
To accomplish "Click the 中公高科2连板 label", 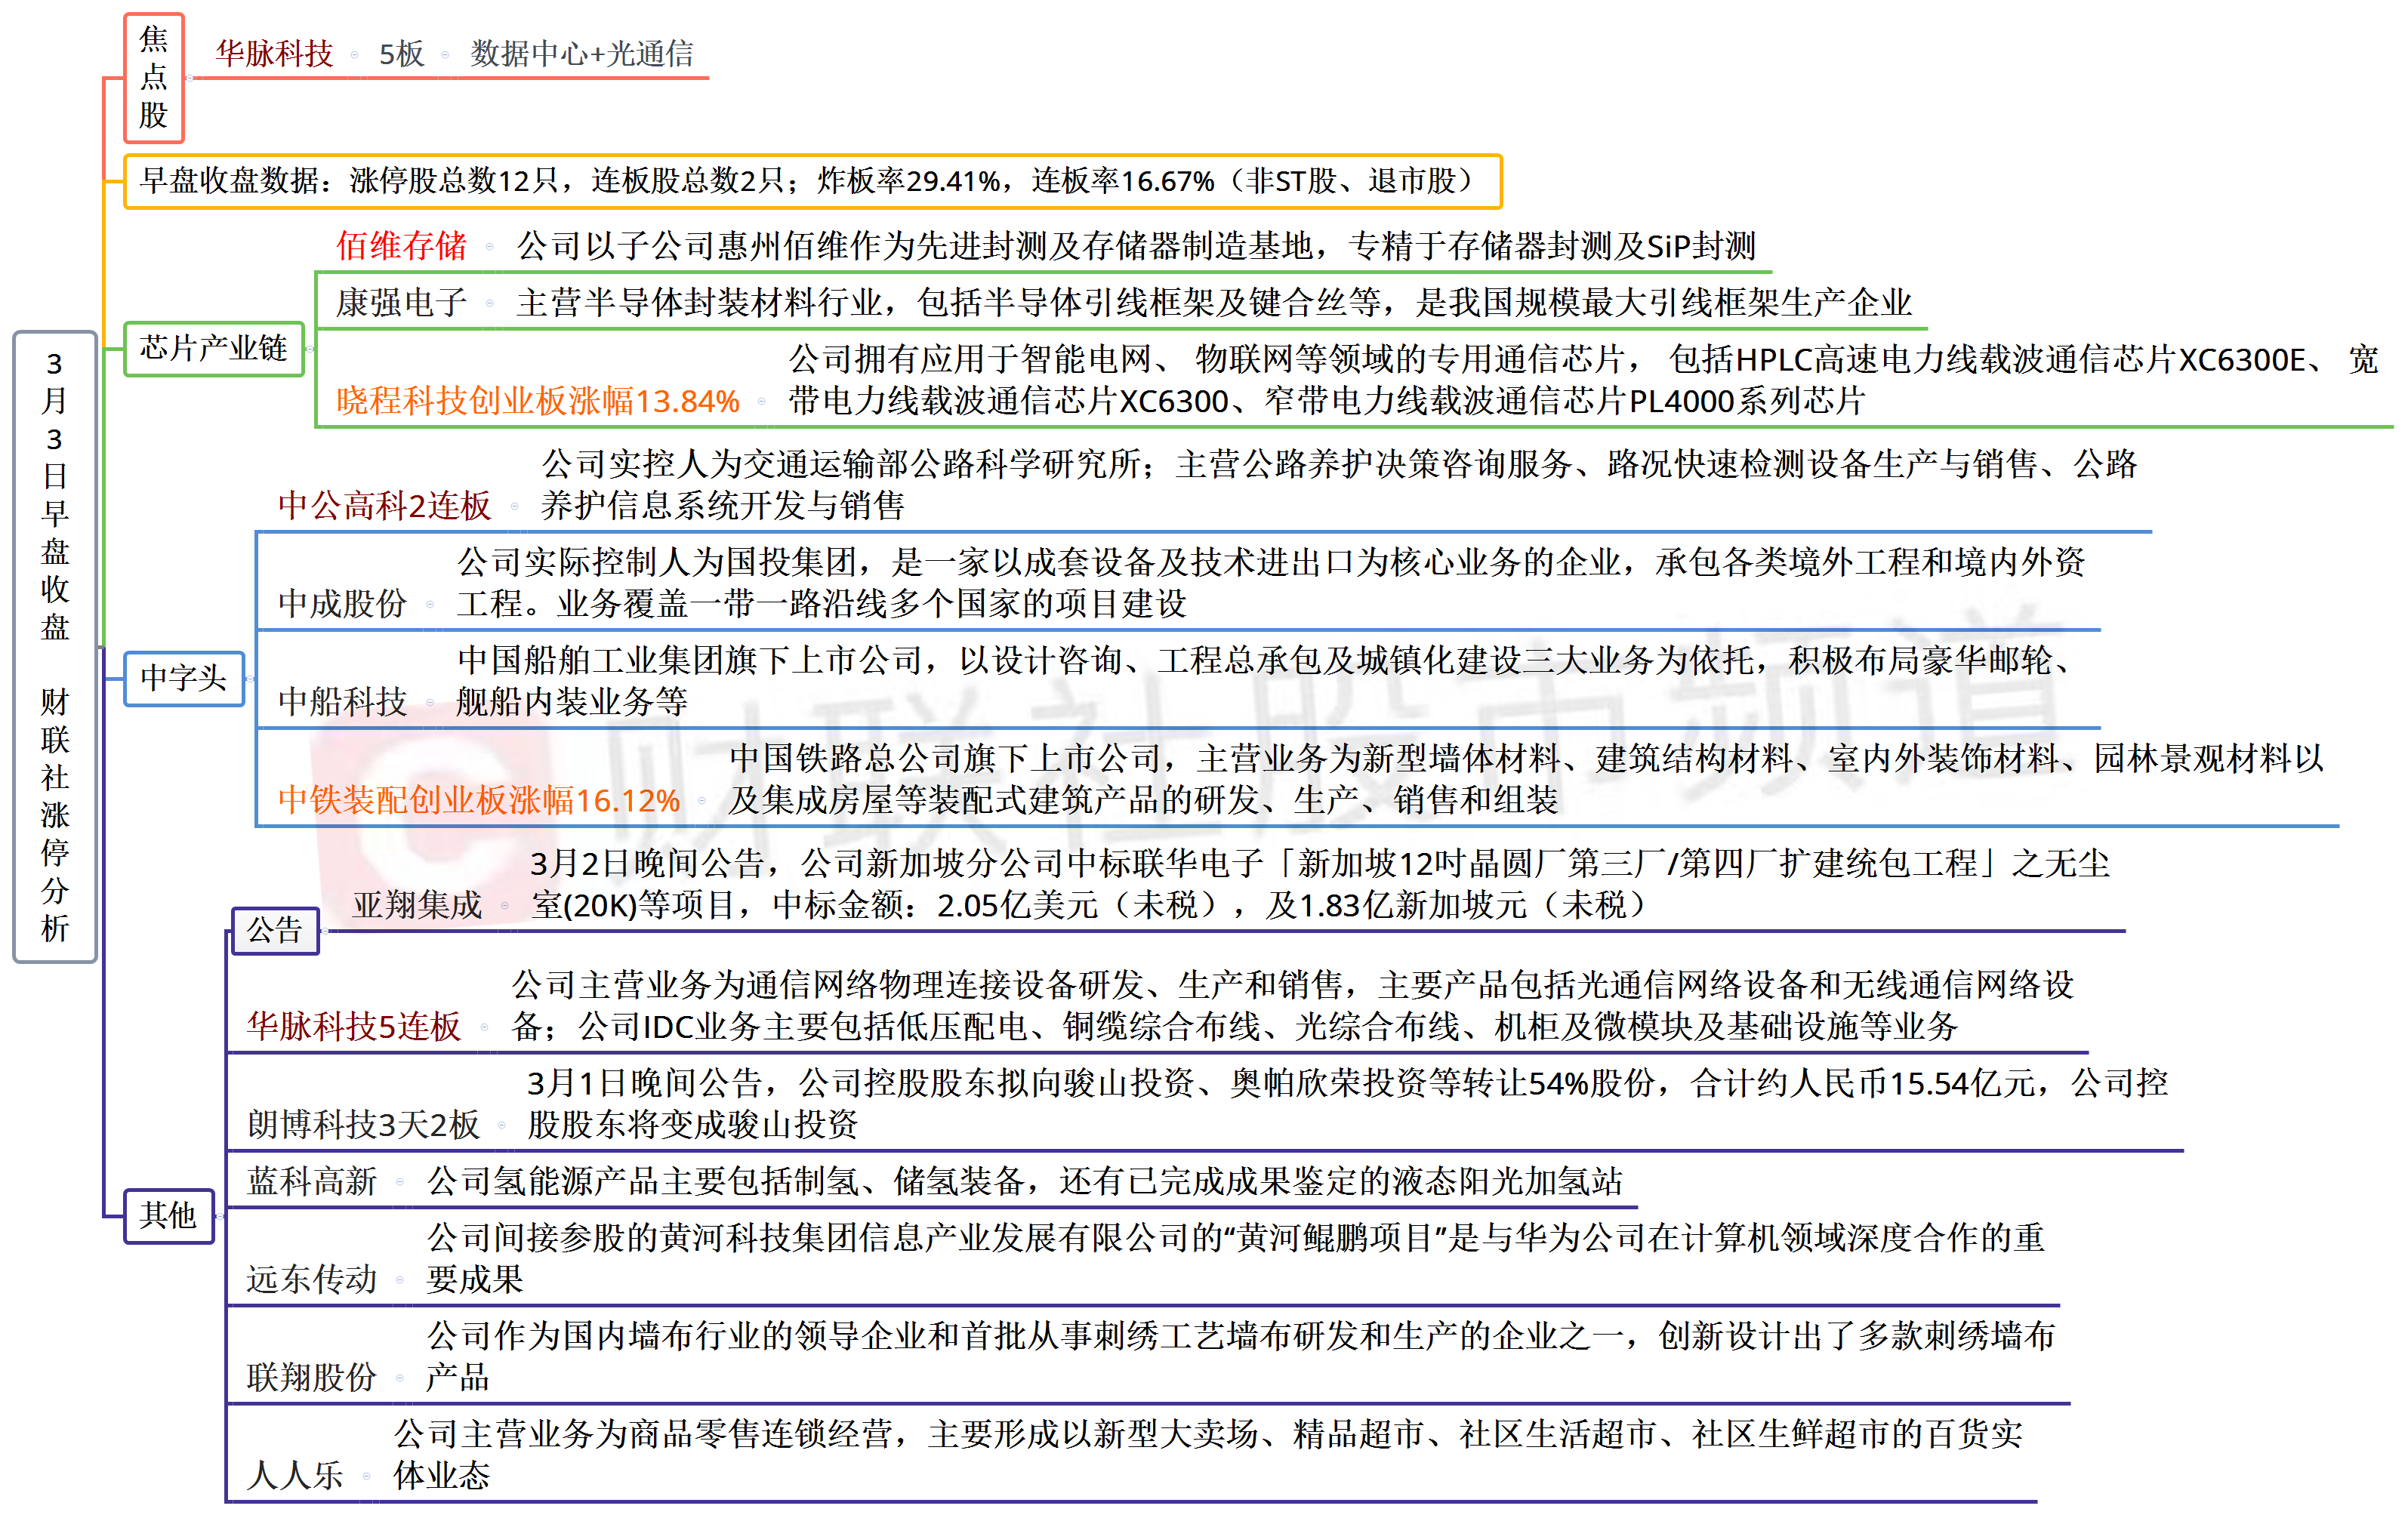I will click(x=384, y=505).
